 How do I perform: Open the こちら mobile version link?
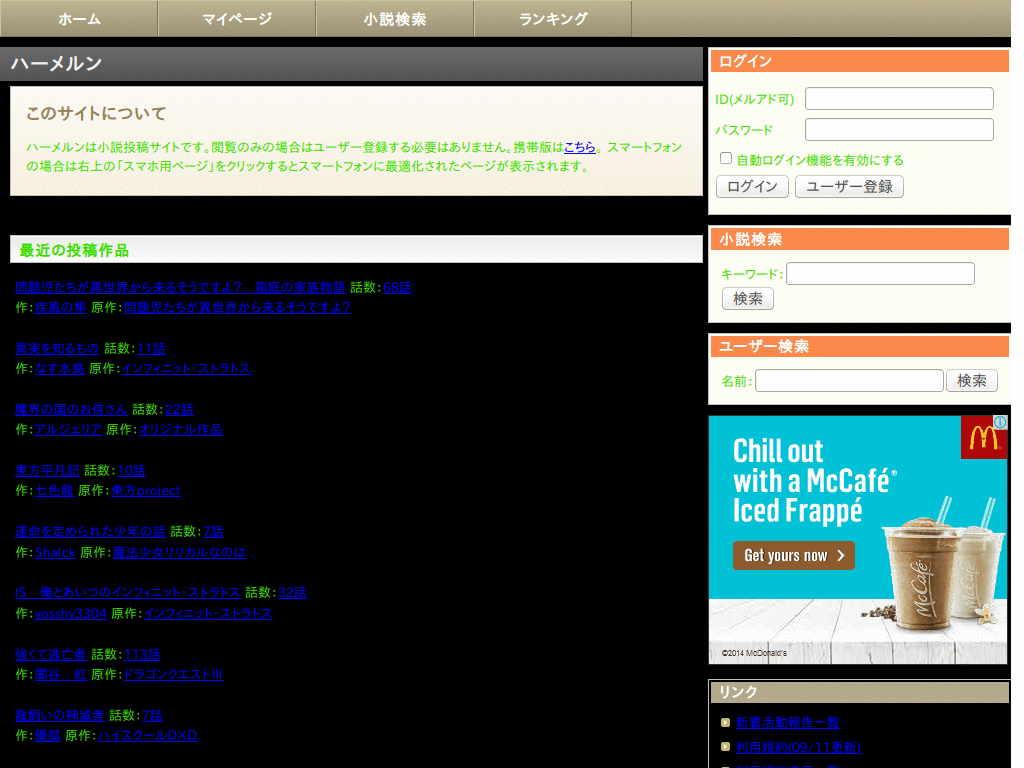[580, 148]
